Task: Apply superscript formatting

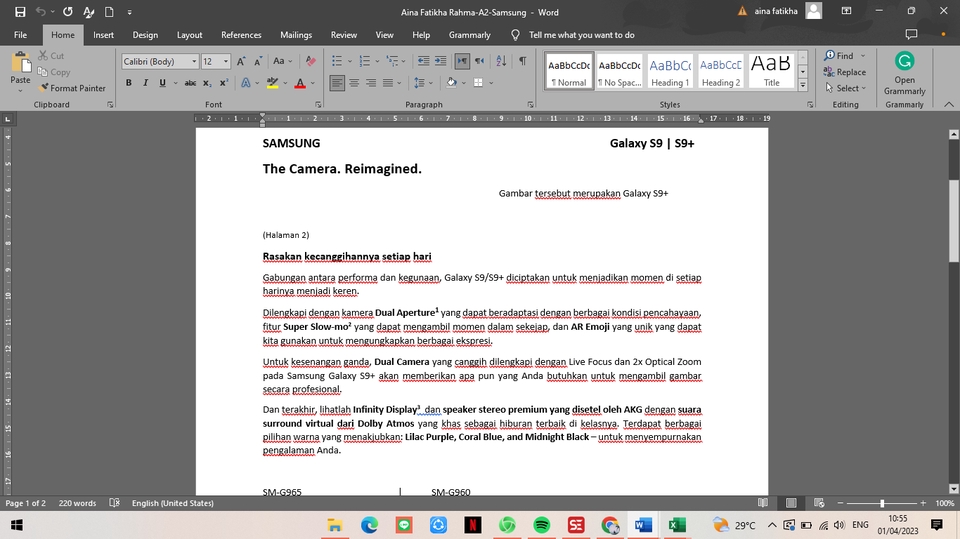Action: (224, 83)
